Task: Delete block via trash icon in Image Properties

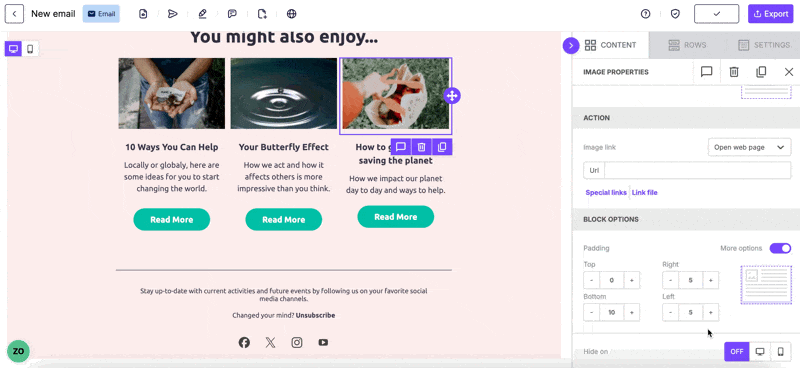Action: [x=734, y=72]
